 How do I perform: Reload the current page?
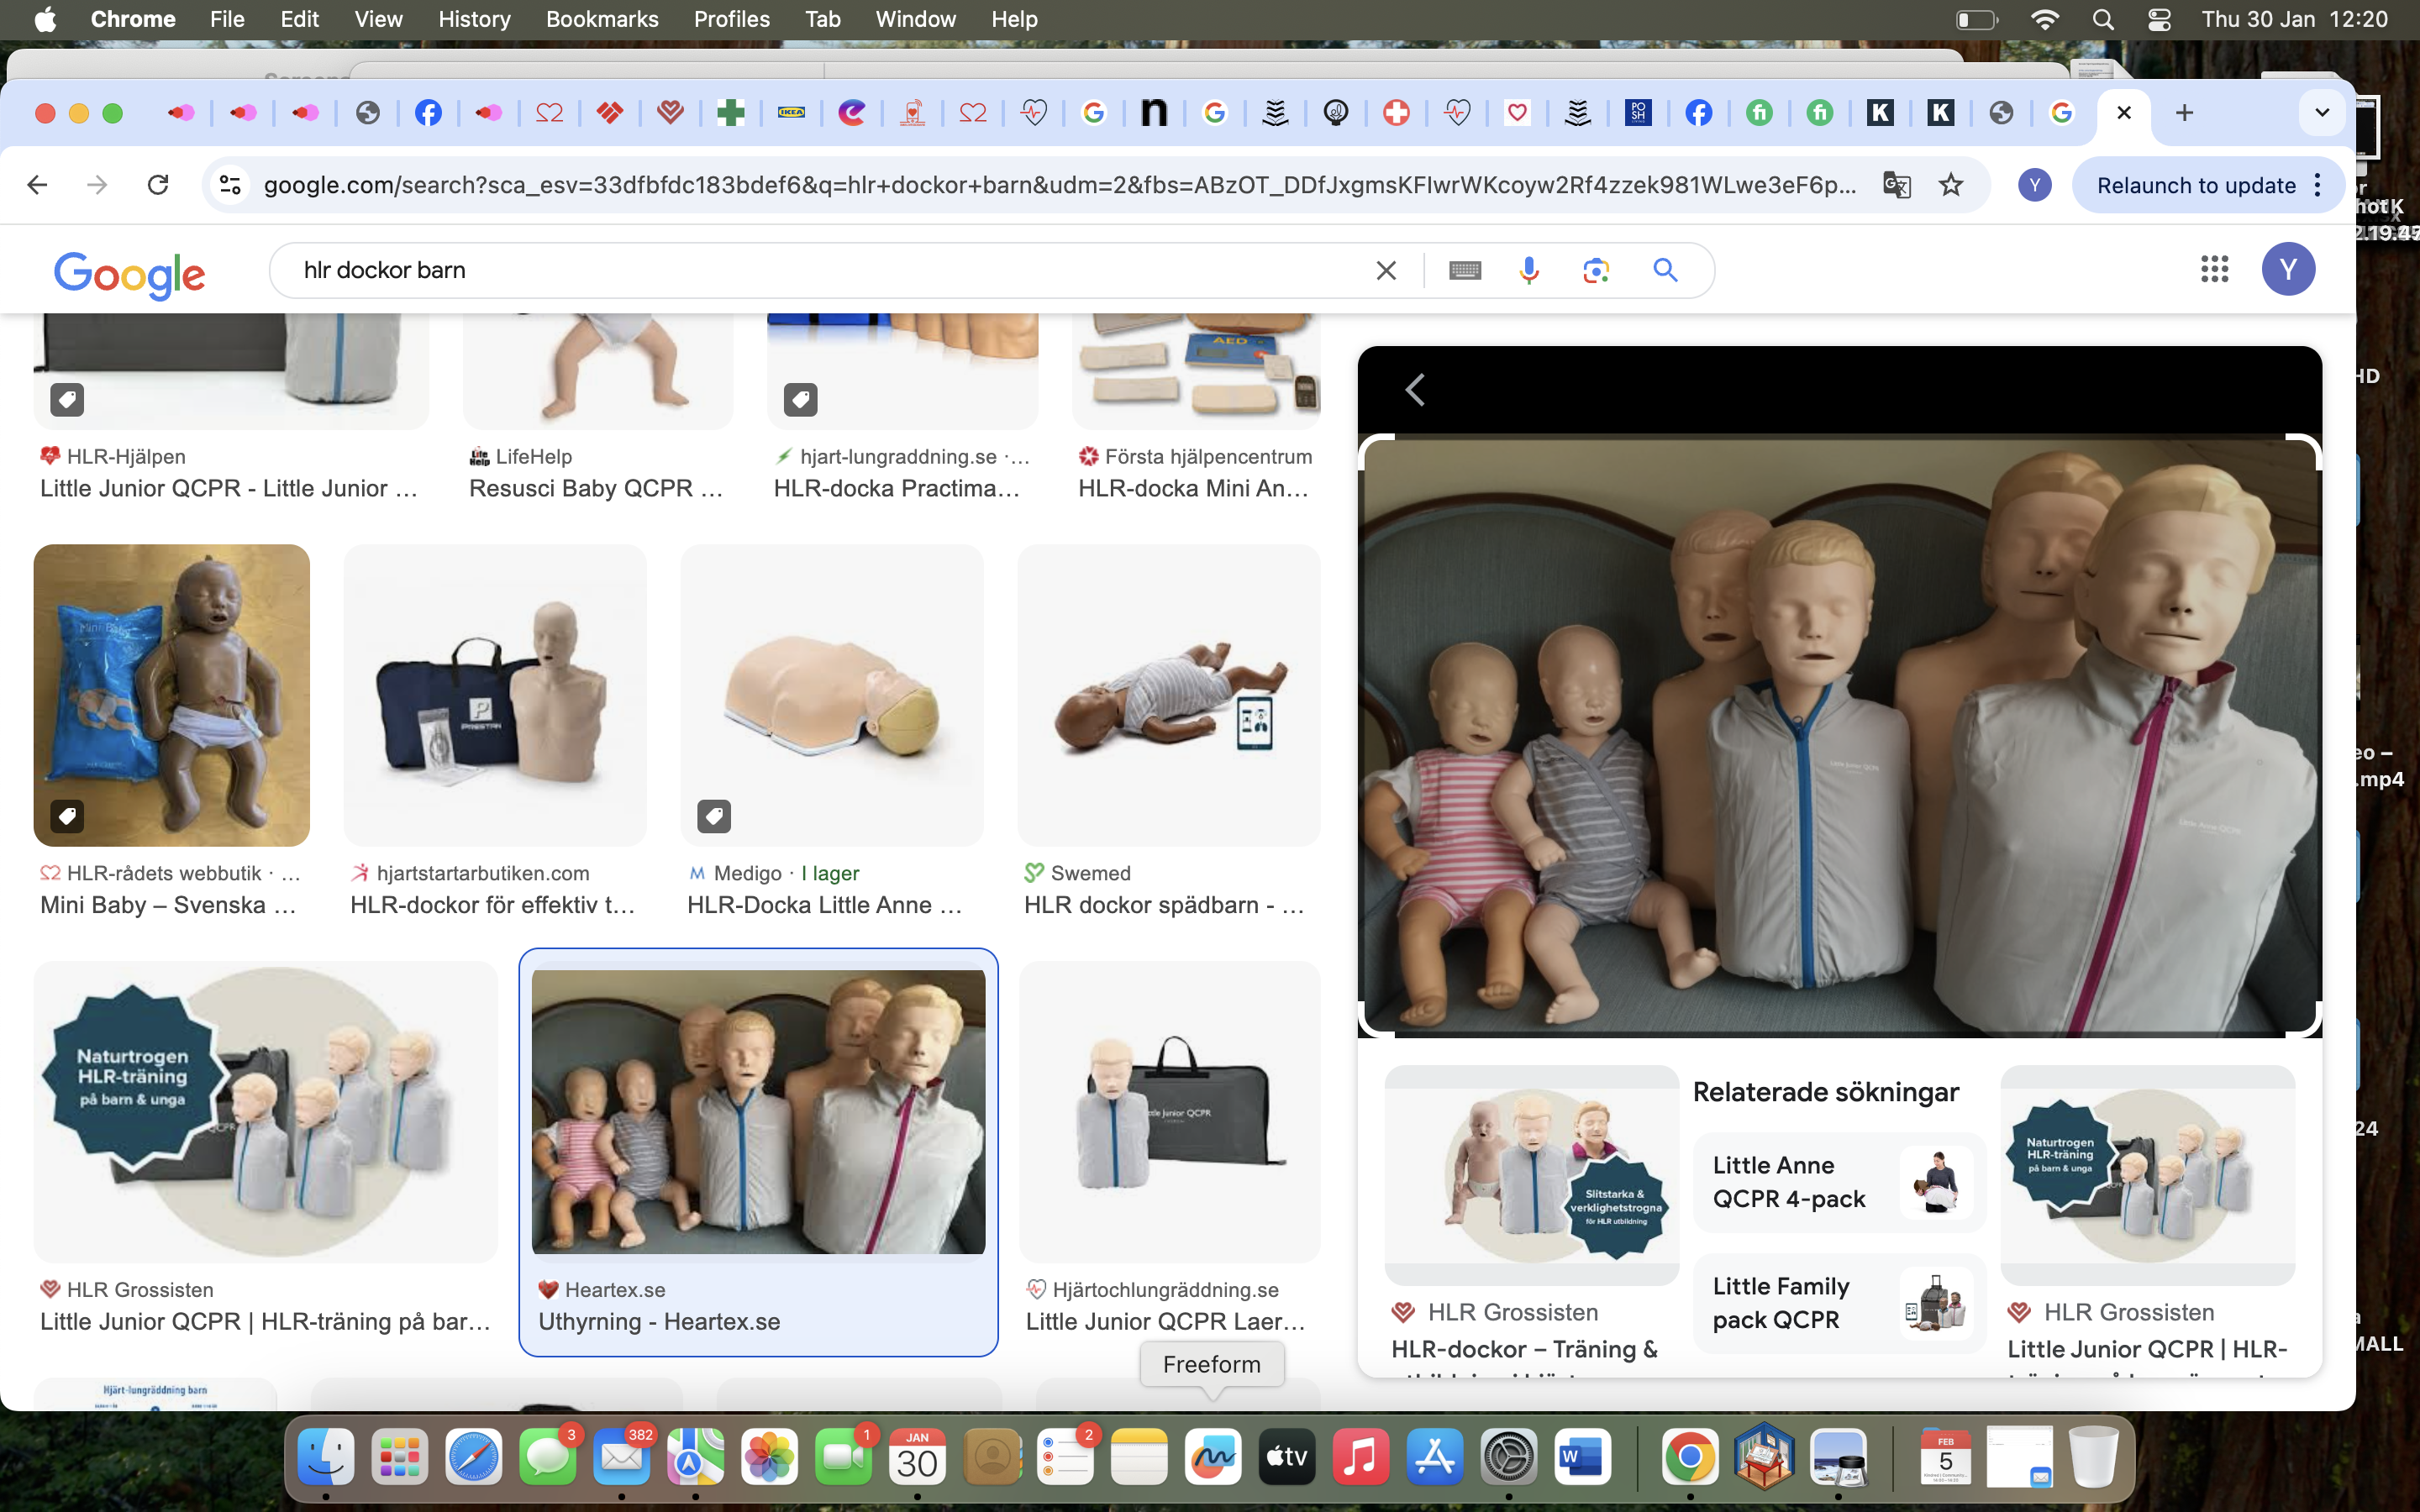(x=158, y=185)
